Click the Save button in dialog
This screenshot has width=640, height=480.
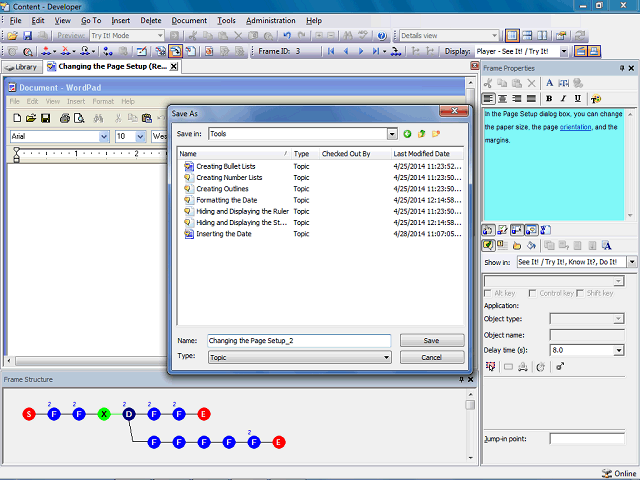click(x=432, y=340)
